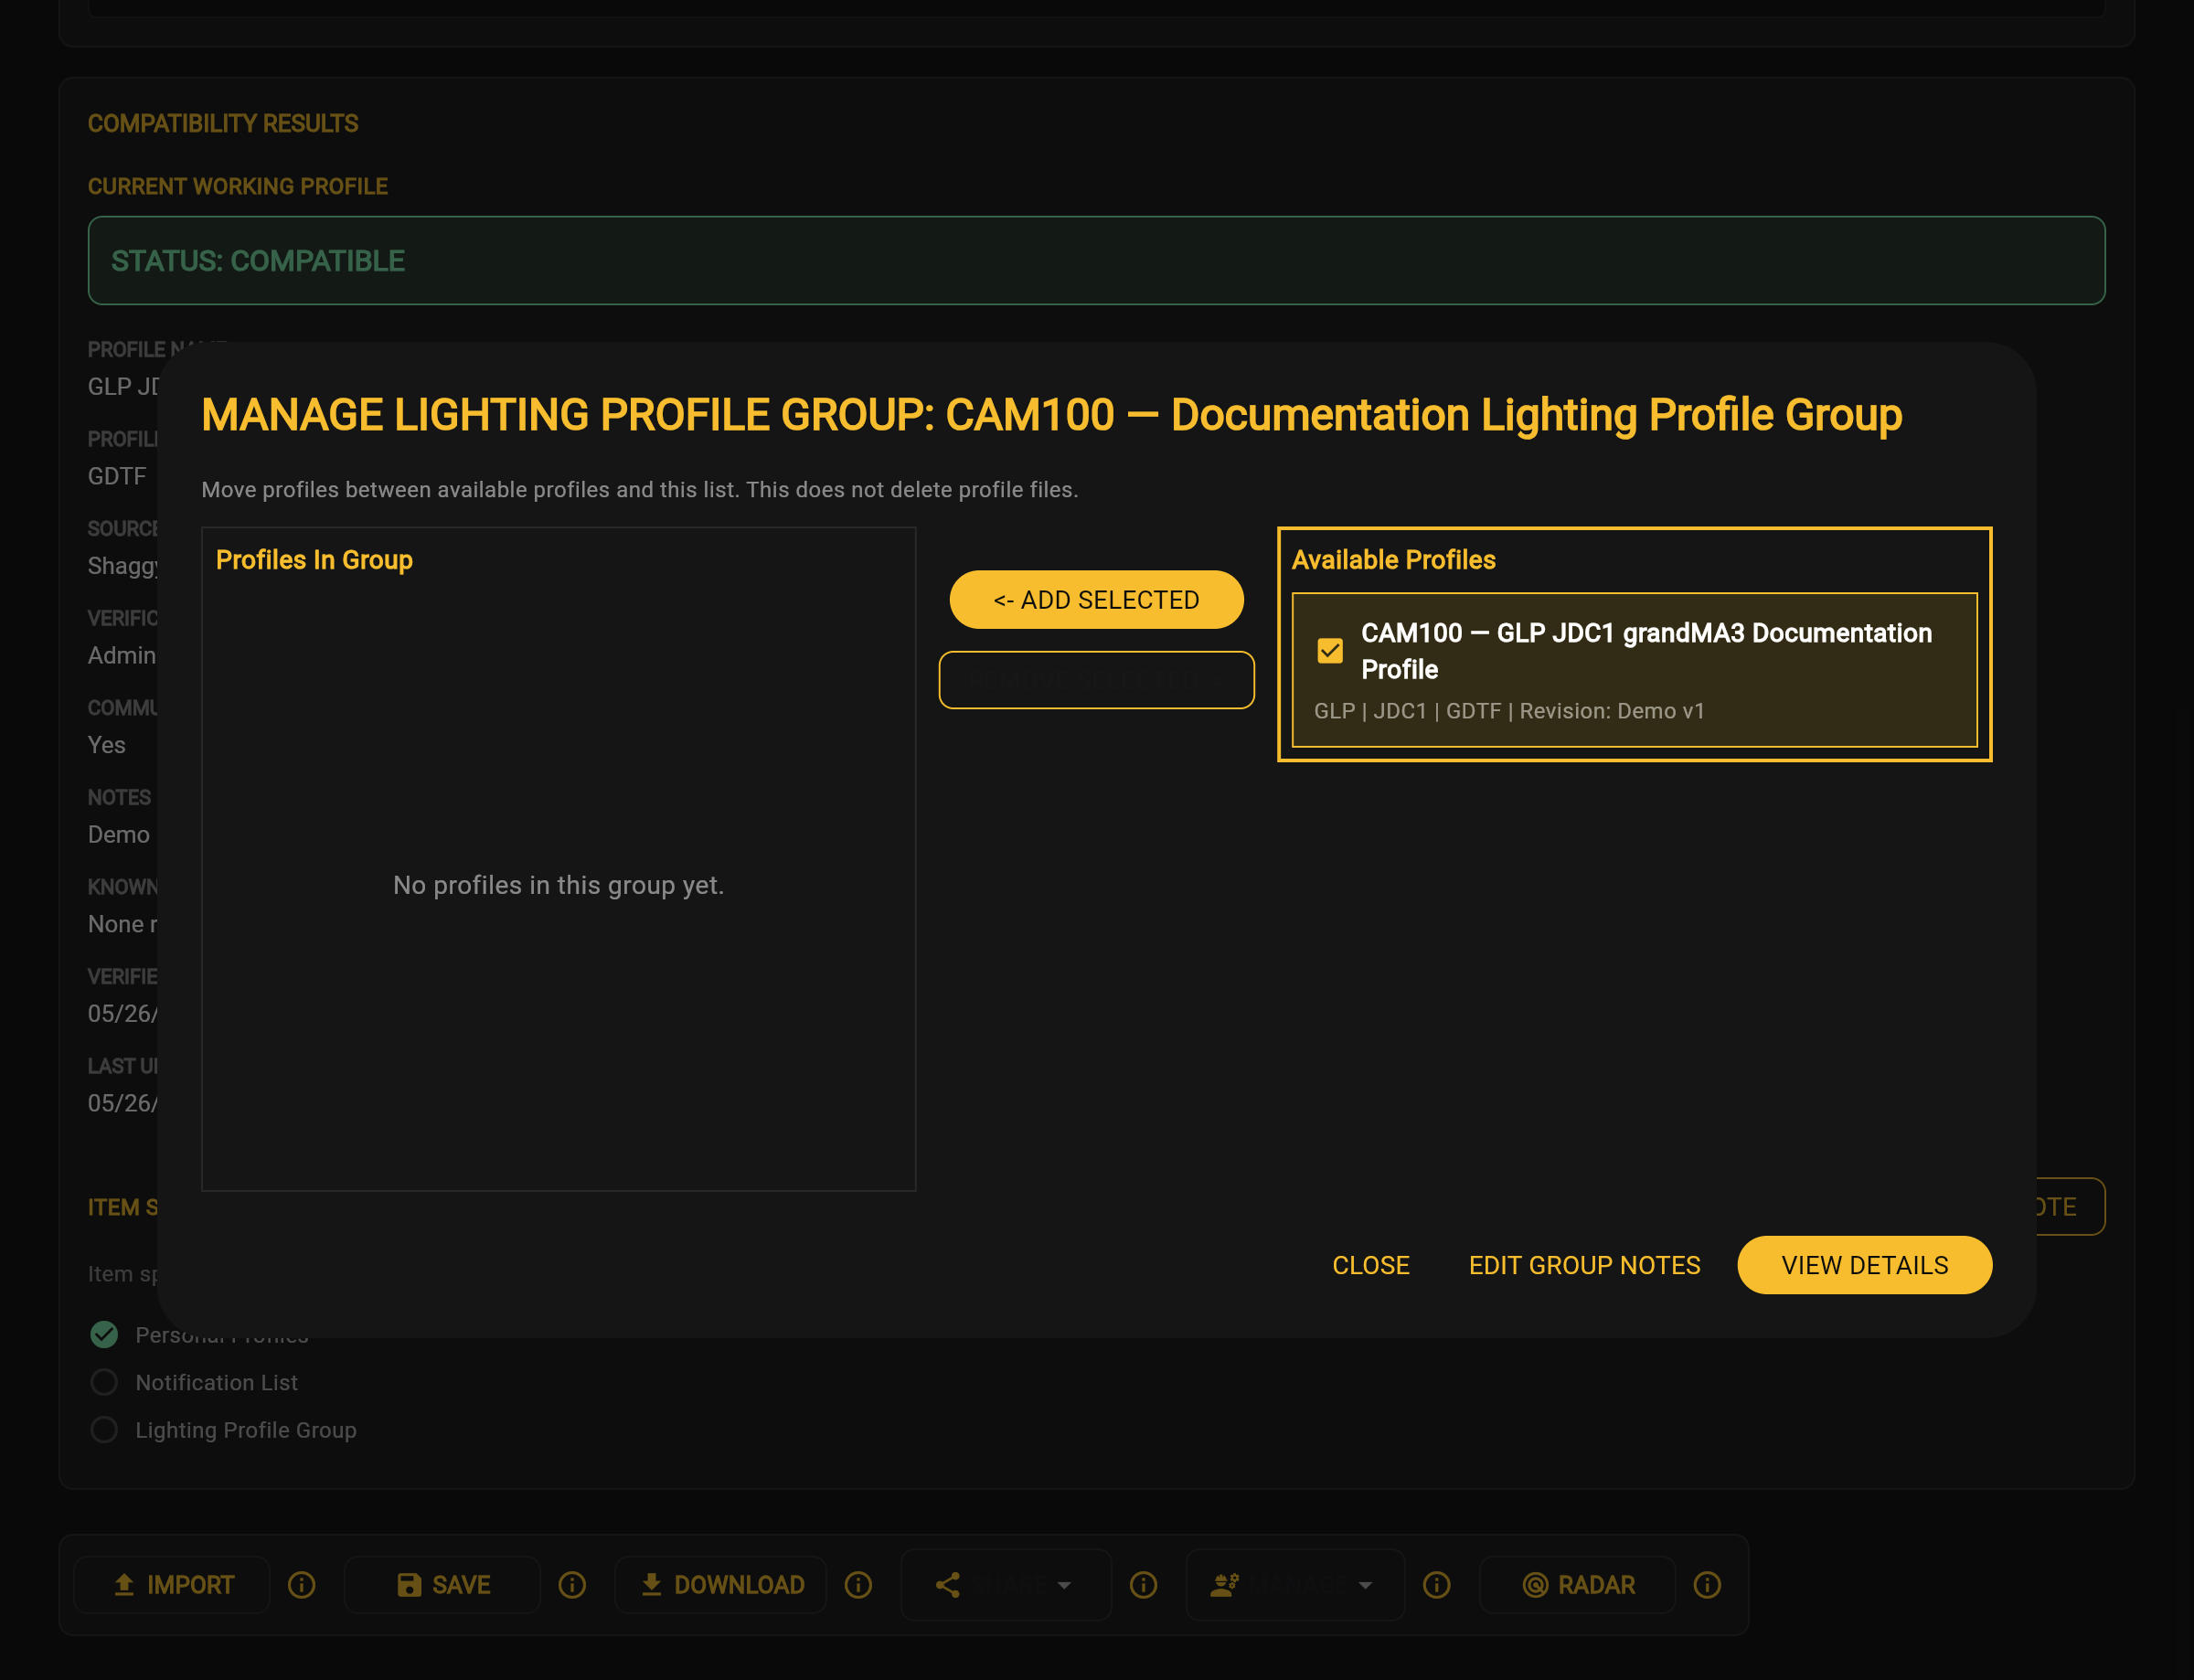Click the 'Move profiles between available profiles' description
This screenshot has width=2194, height=1680.
pos(640,490)
